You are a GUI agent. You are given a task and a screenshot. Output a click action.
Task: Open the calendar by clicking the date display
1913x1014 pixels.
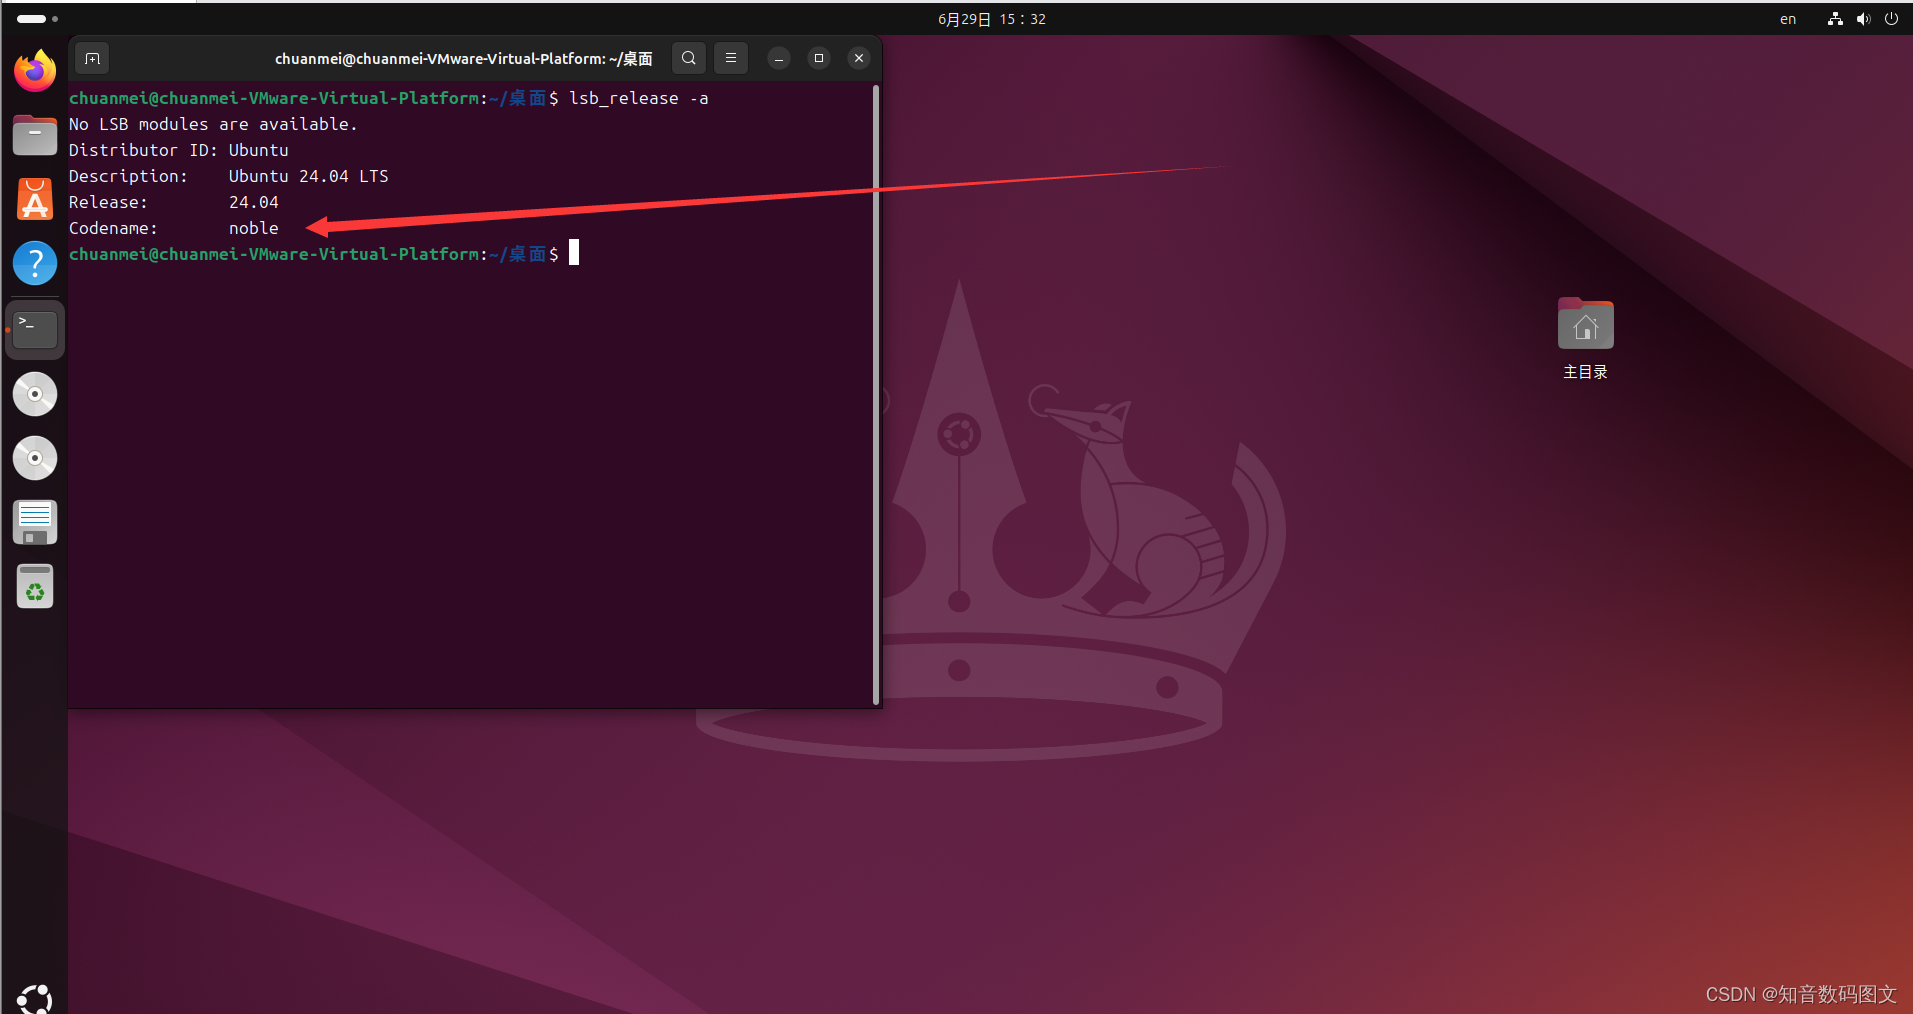[990, 18]
